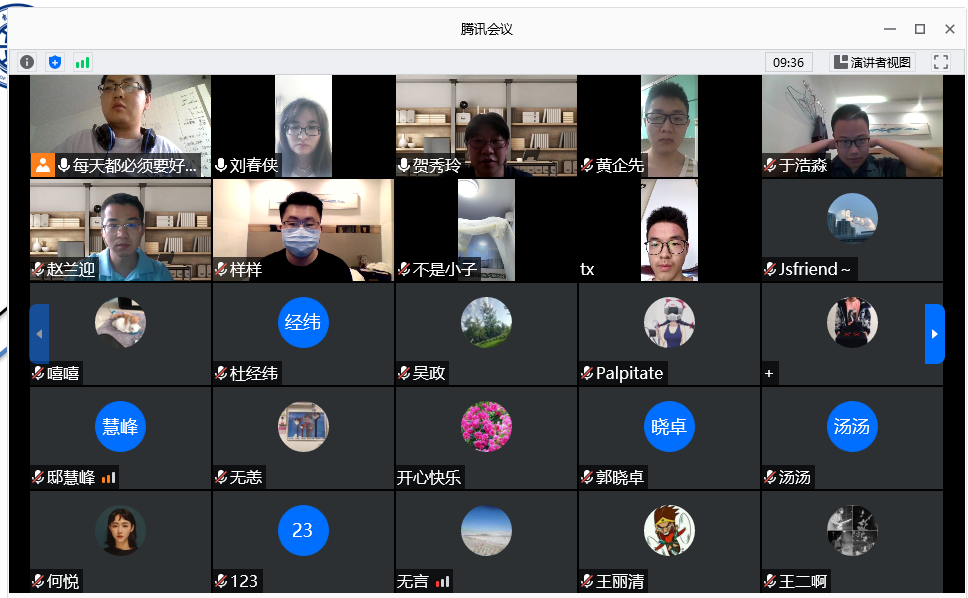Viewport: 968px width, 598px height.
Task: Click 刘春侠's microphone icon
Action: (221, 165)
